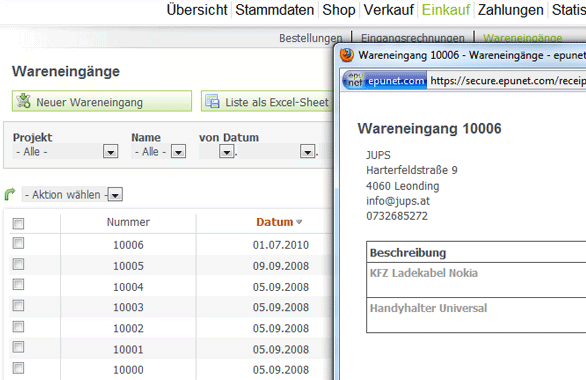Sort table by Datum column
586x380 pixels.
point(275,222)
